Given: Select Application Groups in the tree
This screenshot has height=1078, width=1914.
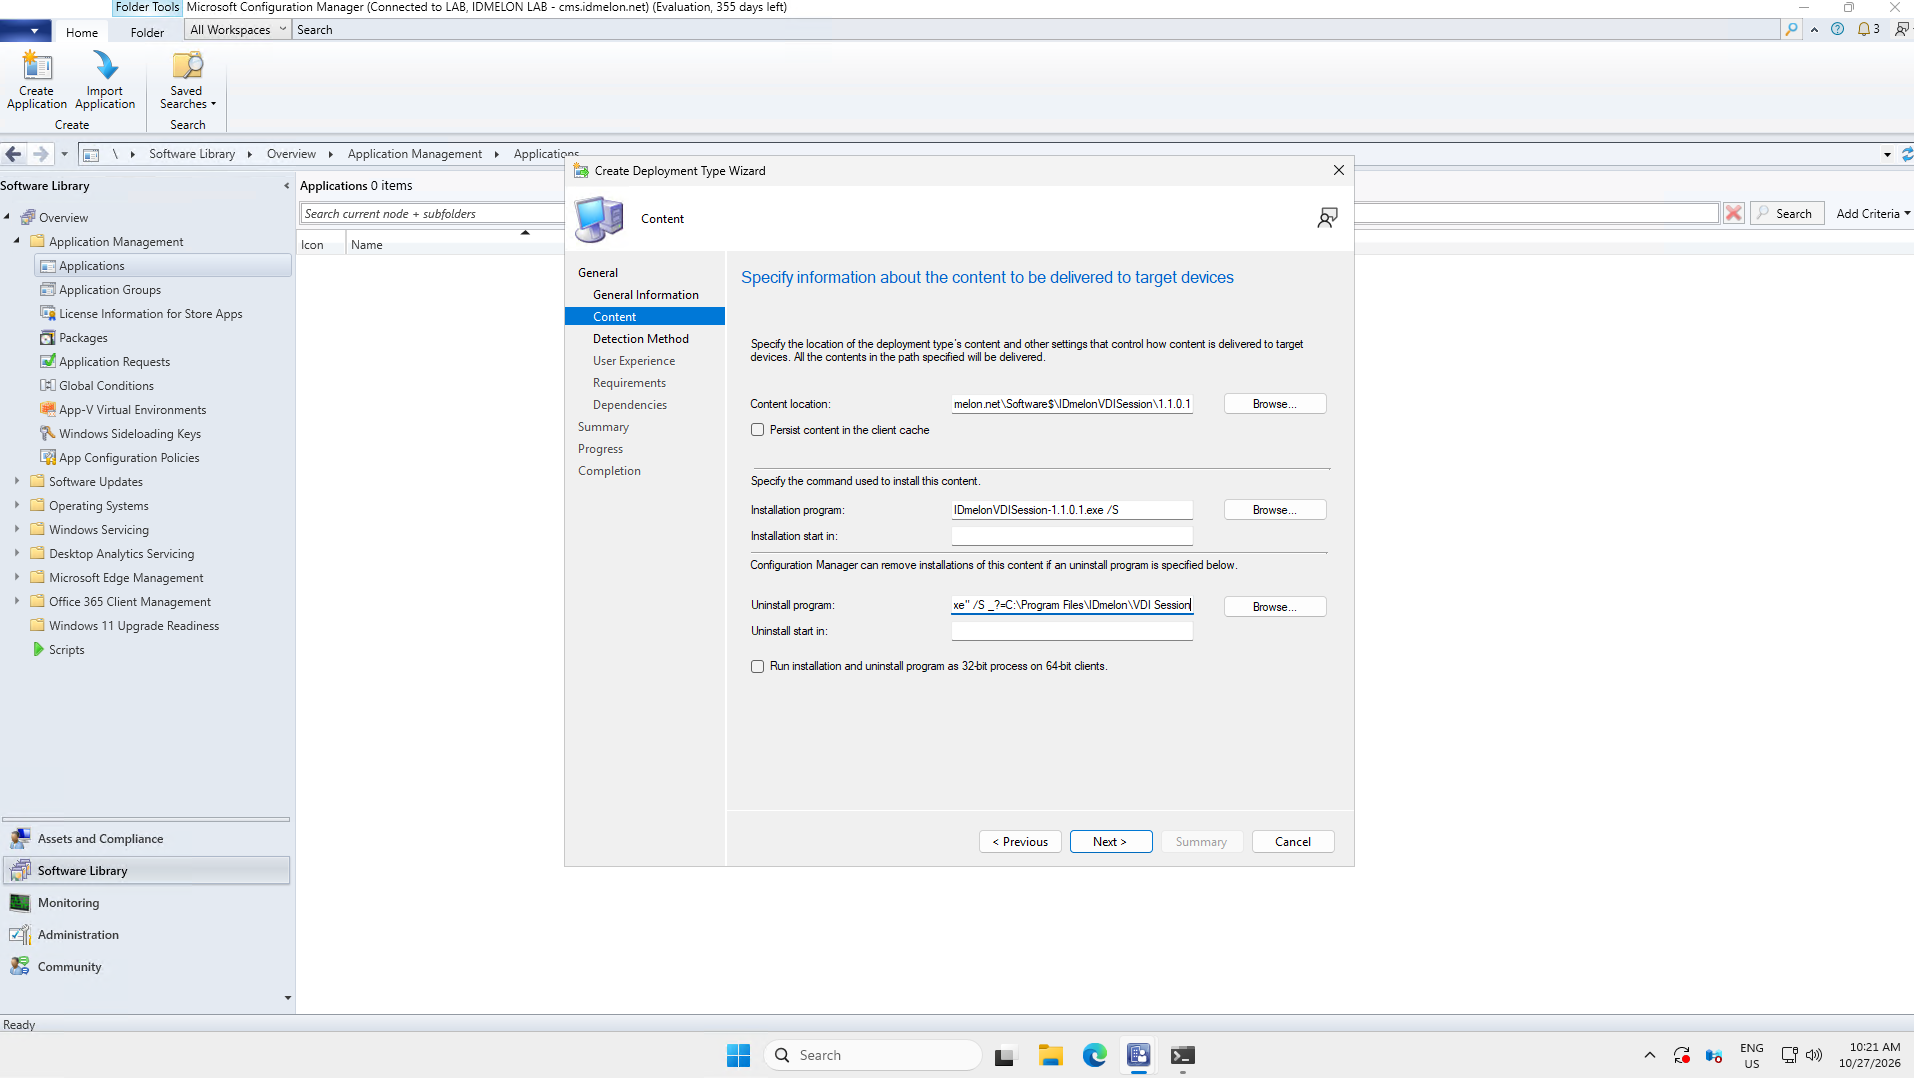Looking at the screenshot, I should 110,290.
